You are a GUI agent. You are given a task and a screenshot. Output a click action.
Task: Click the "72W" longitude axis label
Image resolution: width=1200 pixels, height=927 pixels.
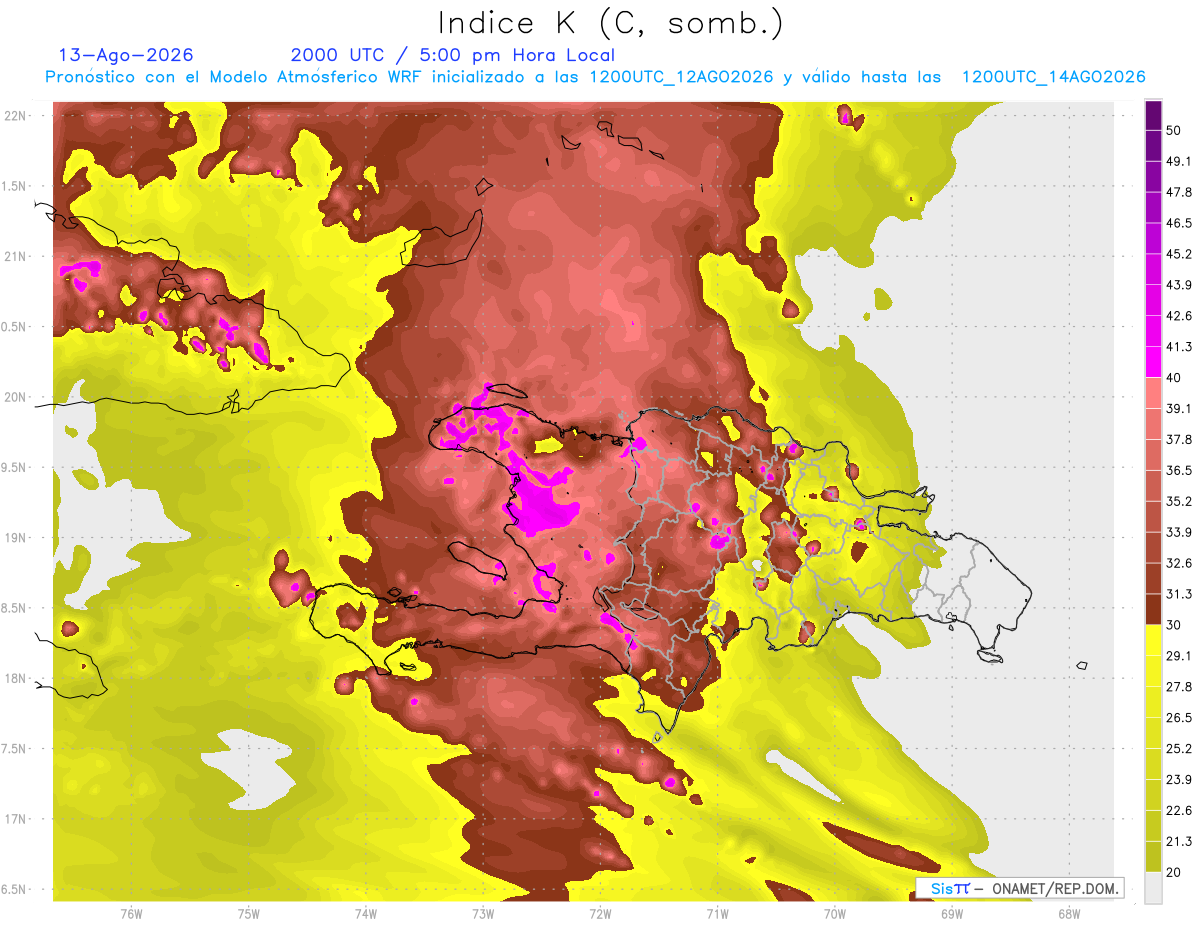point(600,913)
